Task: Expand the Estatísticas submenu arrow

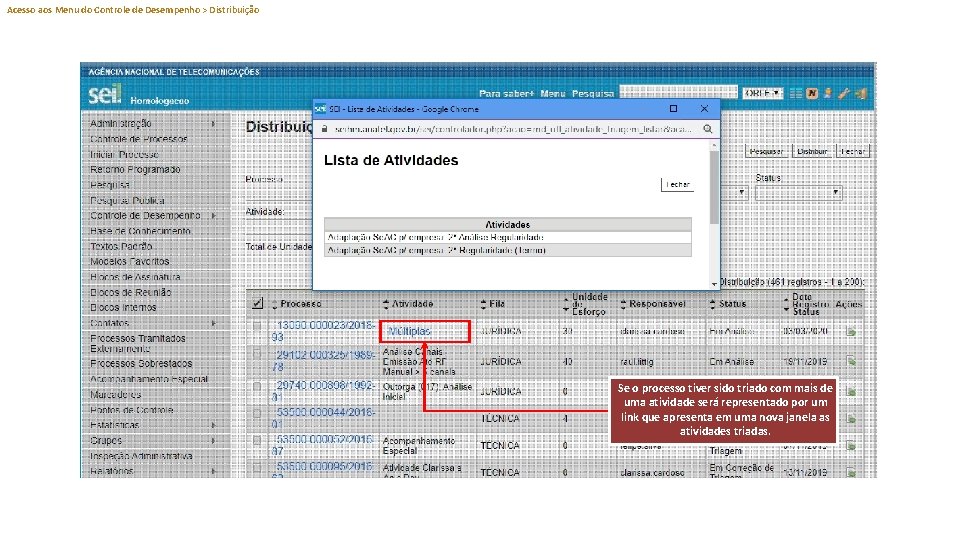Action: [x=213, y=425]
